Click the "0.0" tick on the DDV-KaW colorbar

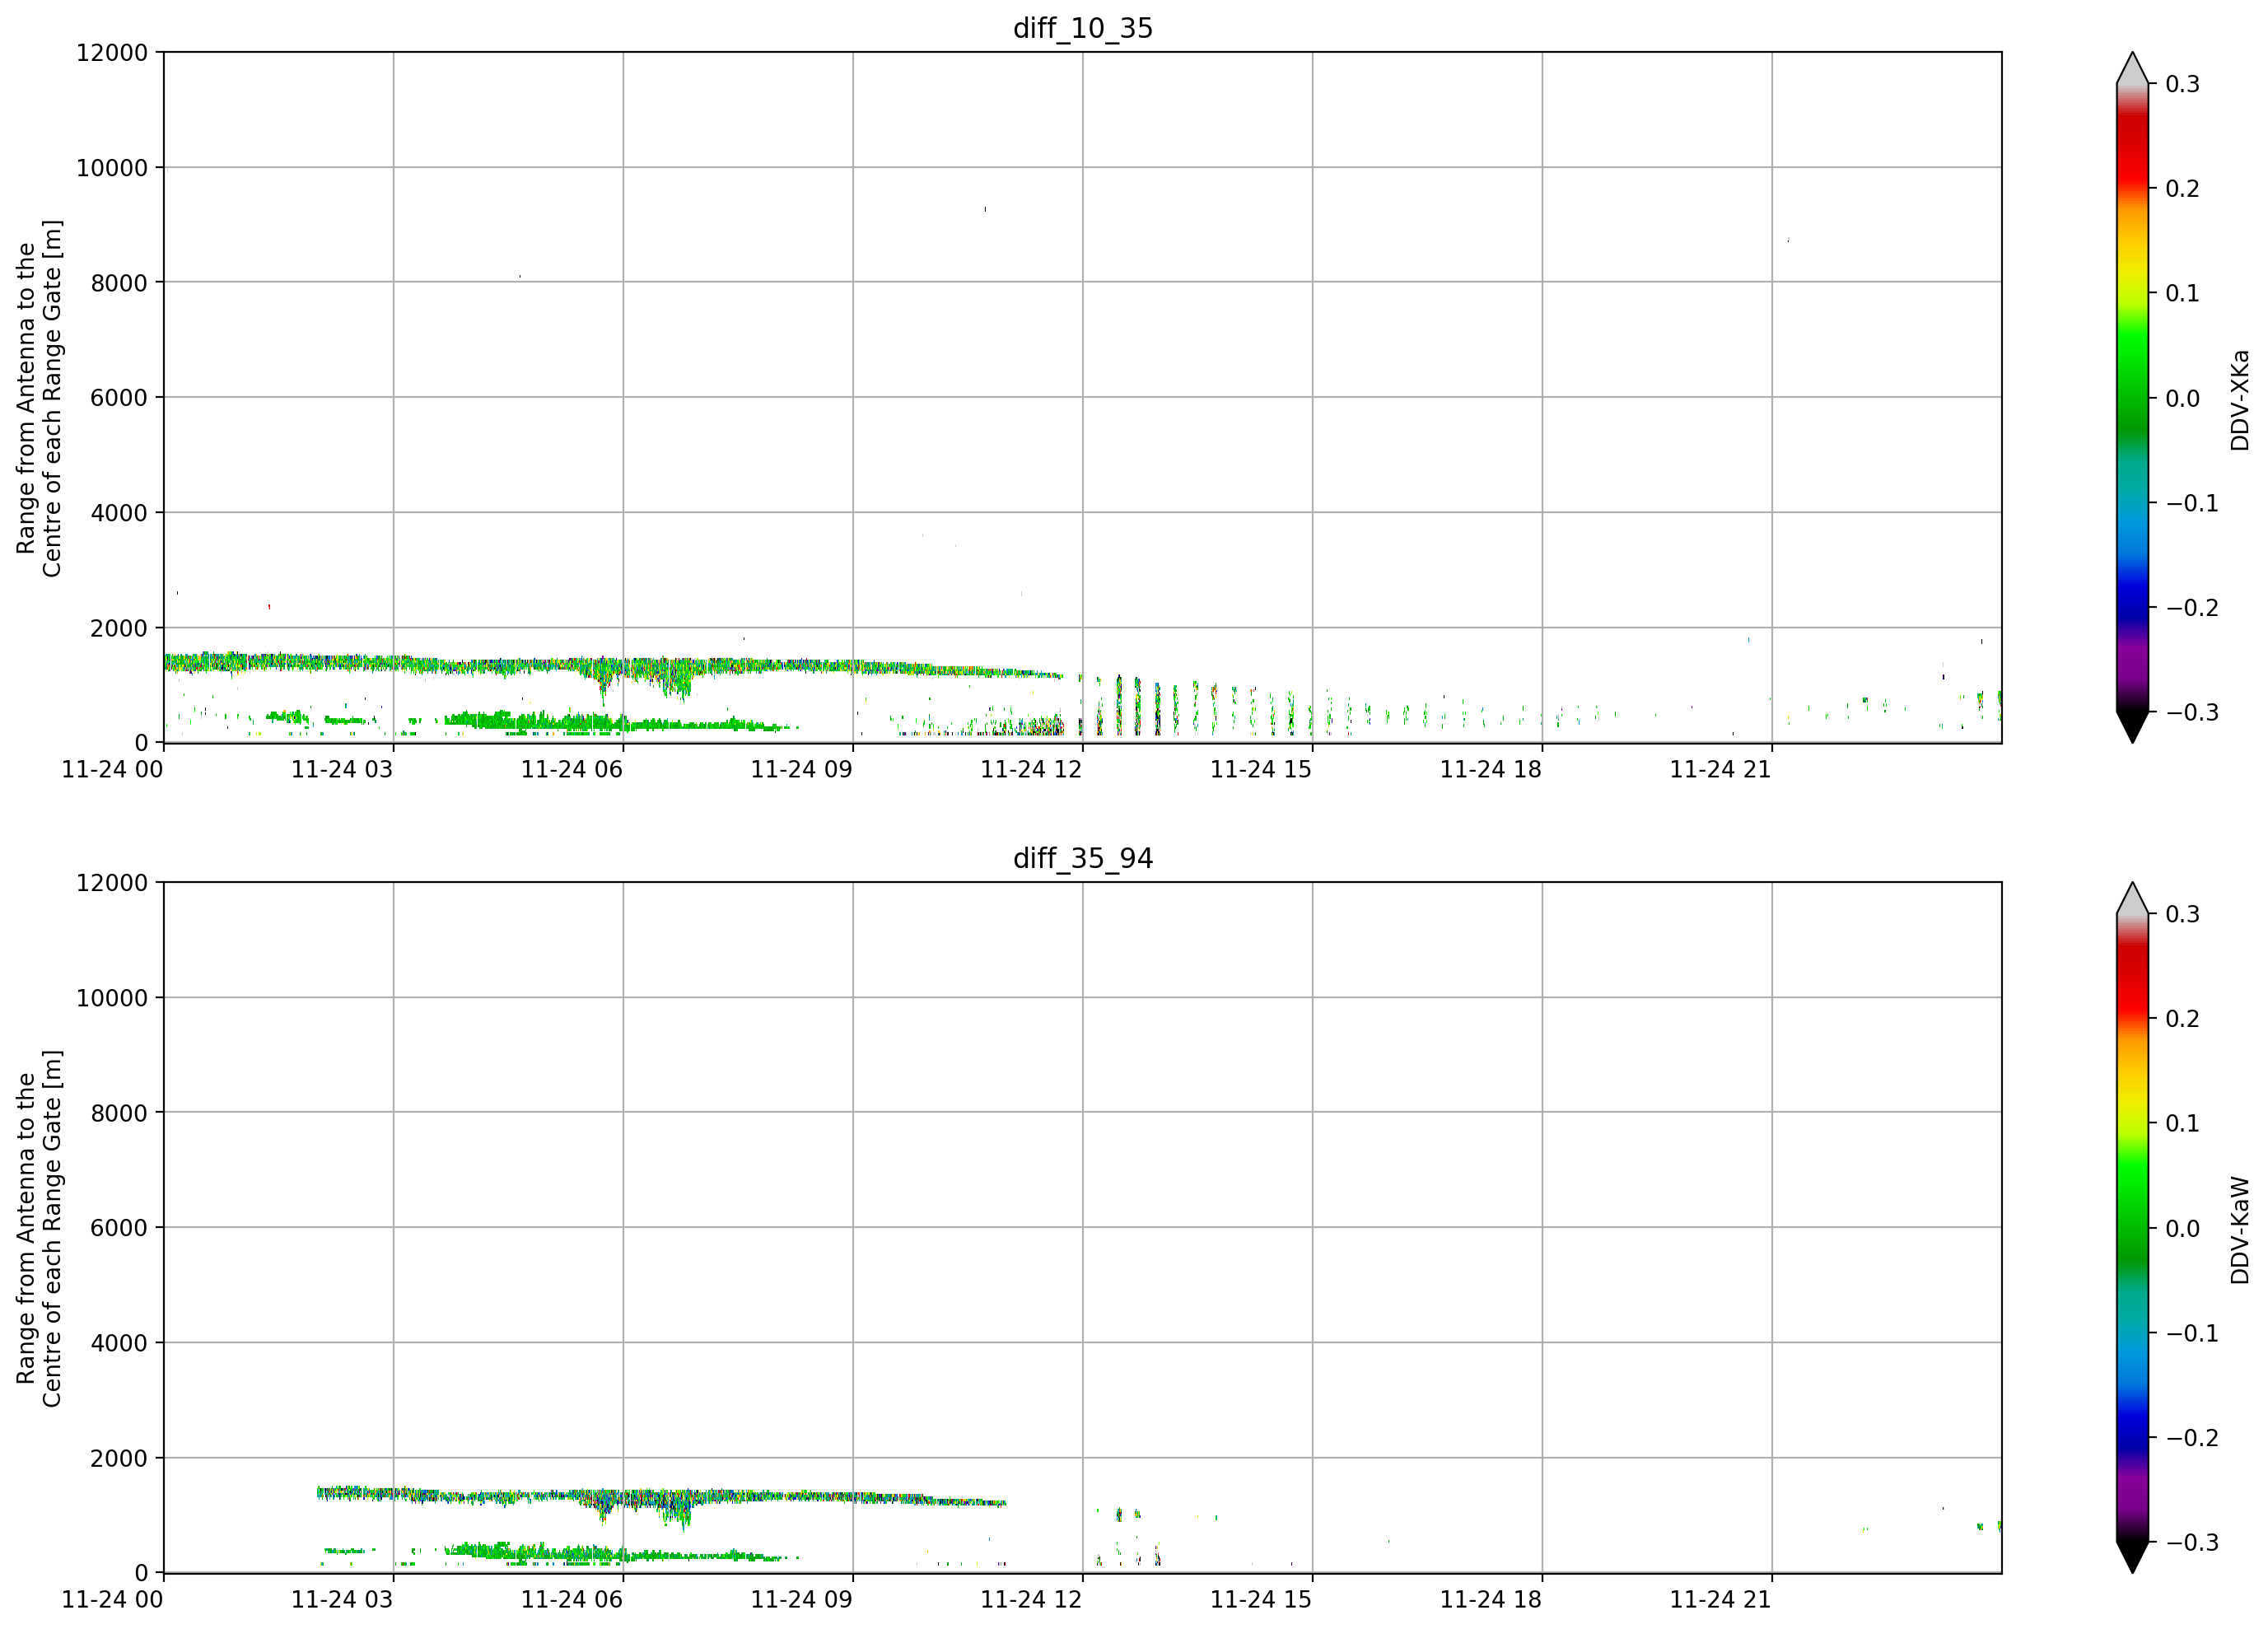point(2183,1228)
